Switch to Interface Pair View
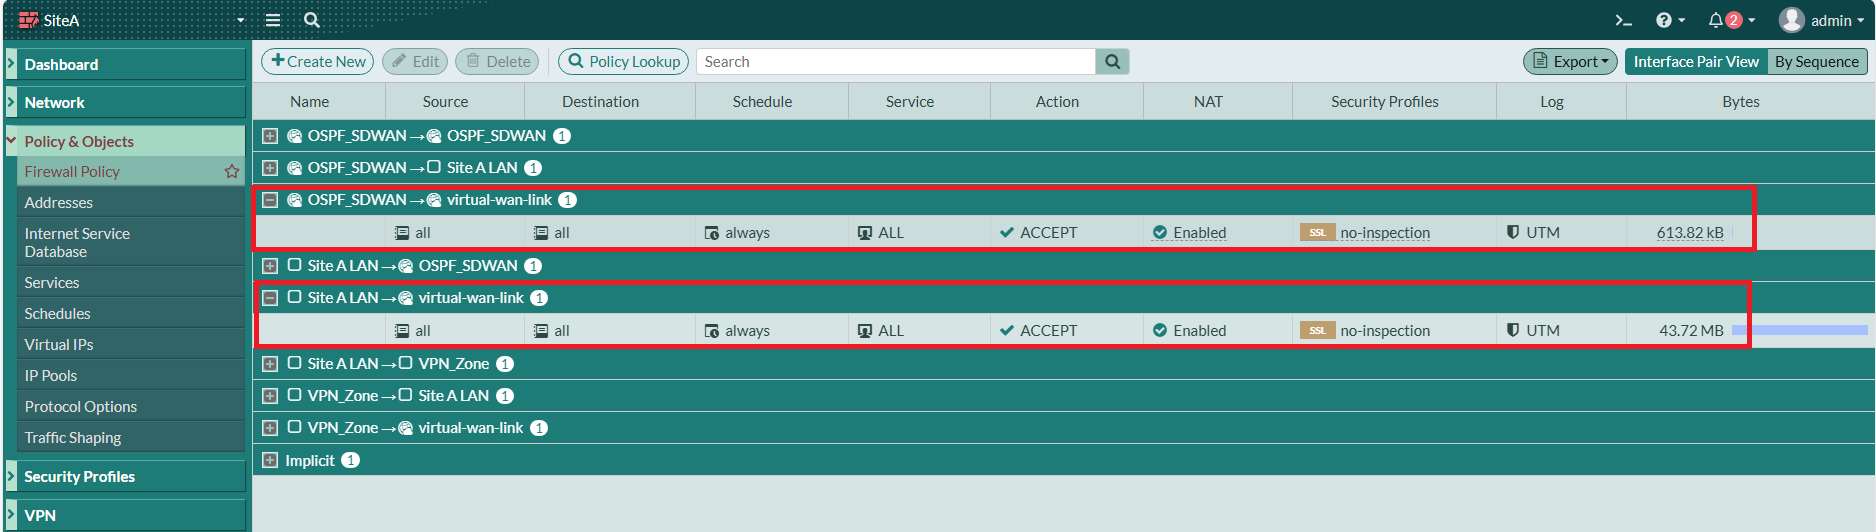 1696,62
